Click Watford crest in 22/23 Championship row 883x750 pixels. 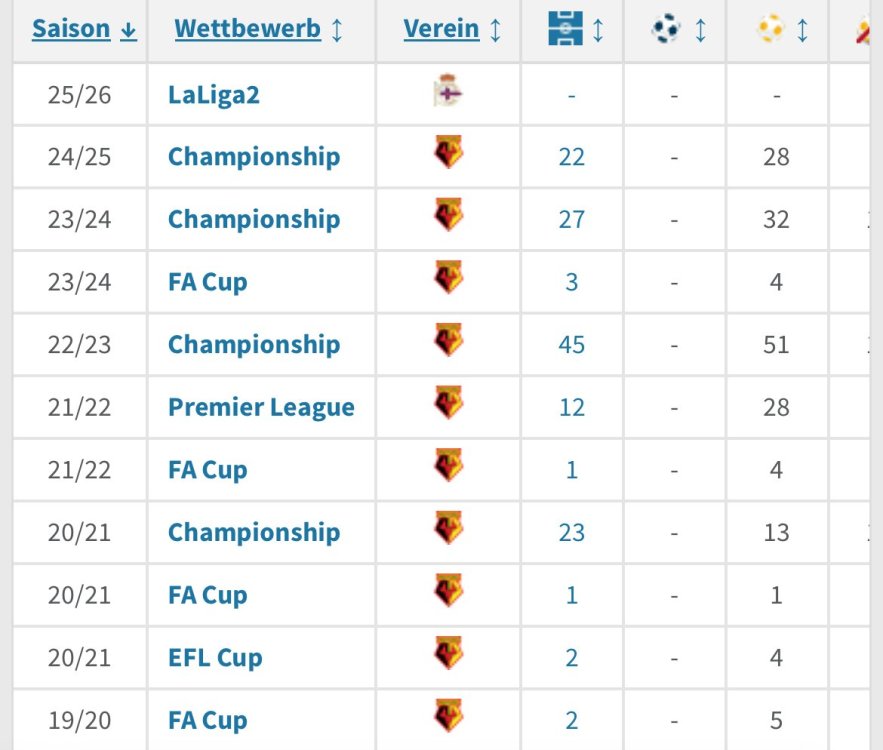coord(448,341)
